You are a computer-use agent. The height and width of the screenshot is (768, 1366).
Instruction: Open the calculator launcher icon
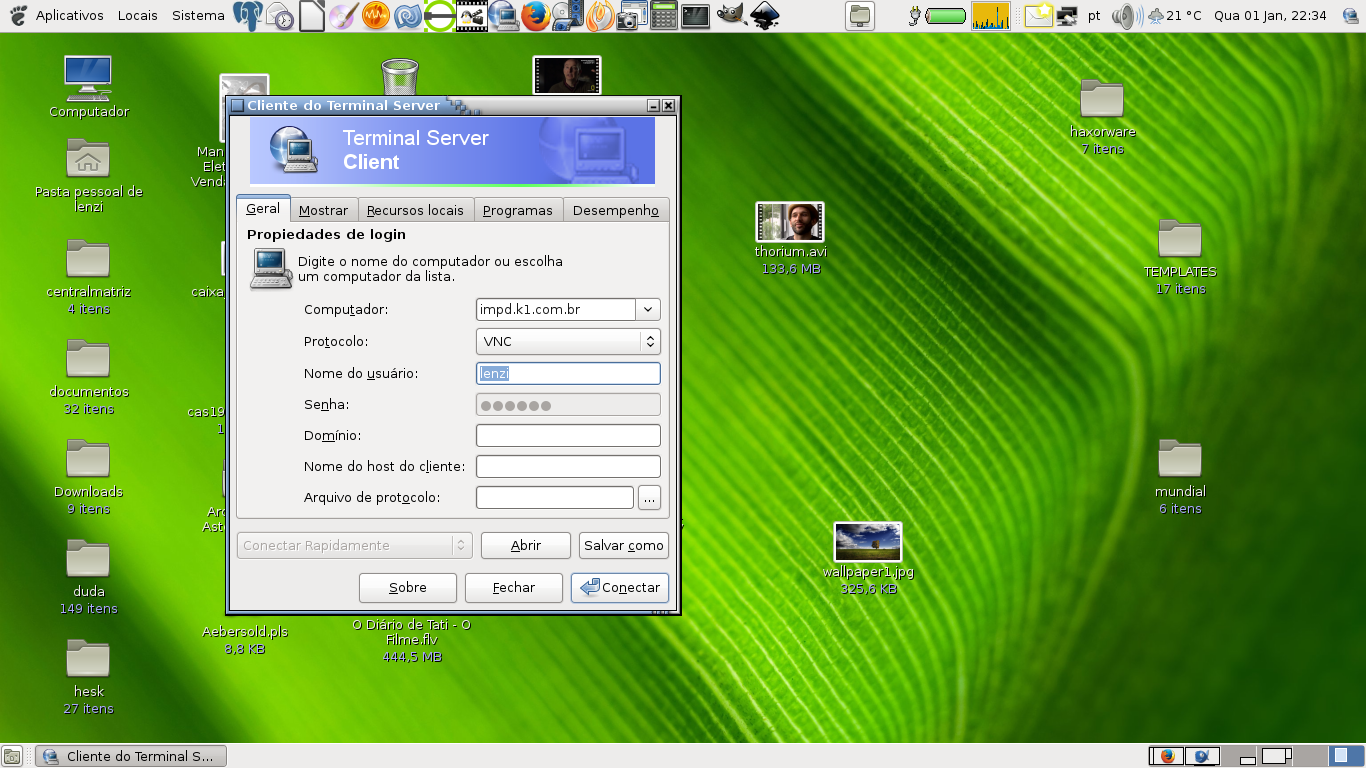663,16
